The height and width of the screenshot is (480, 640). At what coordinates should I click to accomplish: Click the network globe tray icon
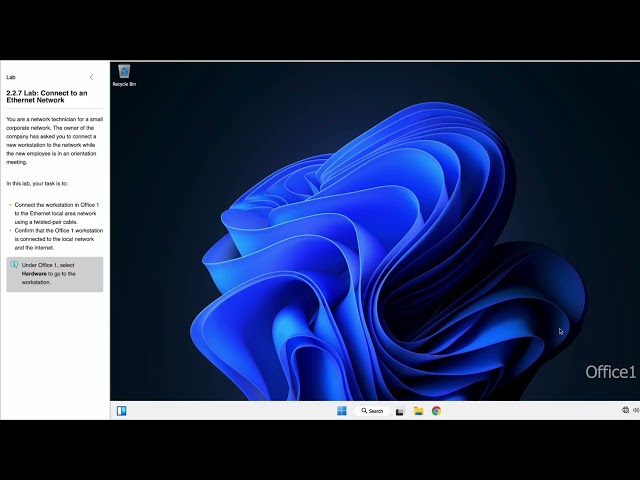click(625, 410)
